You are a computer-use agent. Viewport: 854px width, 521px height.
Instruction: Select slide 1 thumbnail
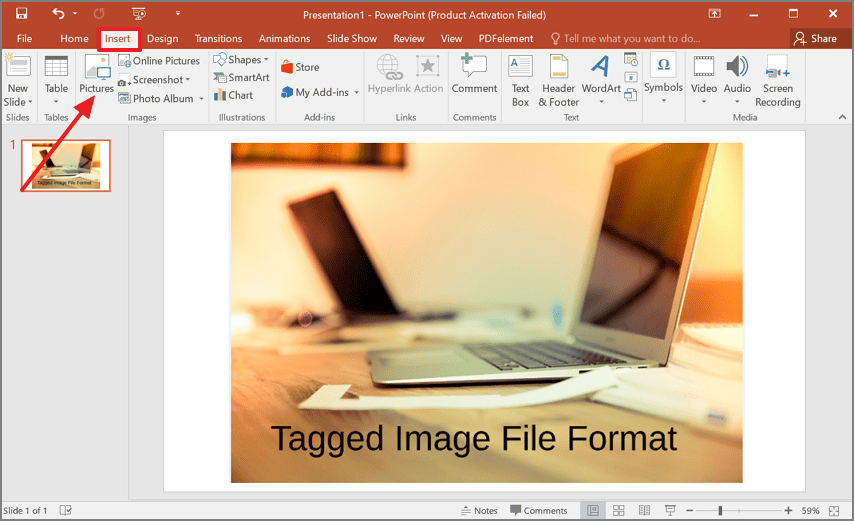coord(66,166)
